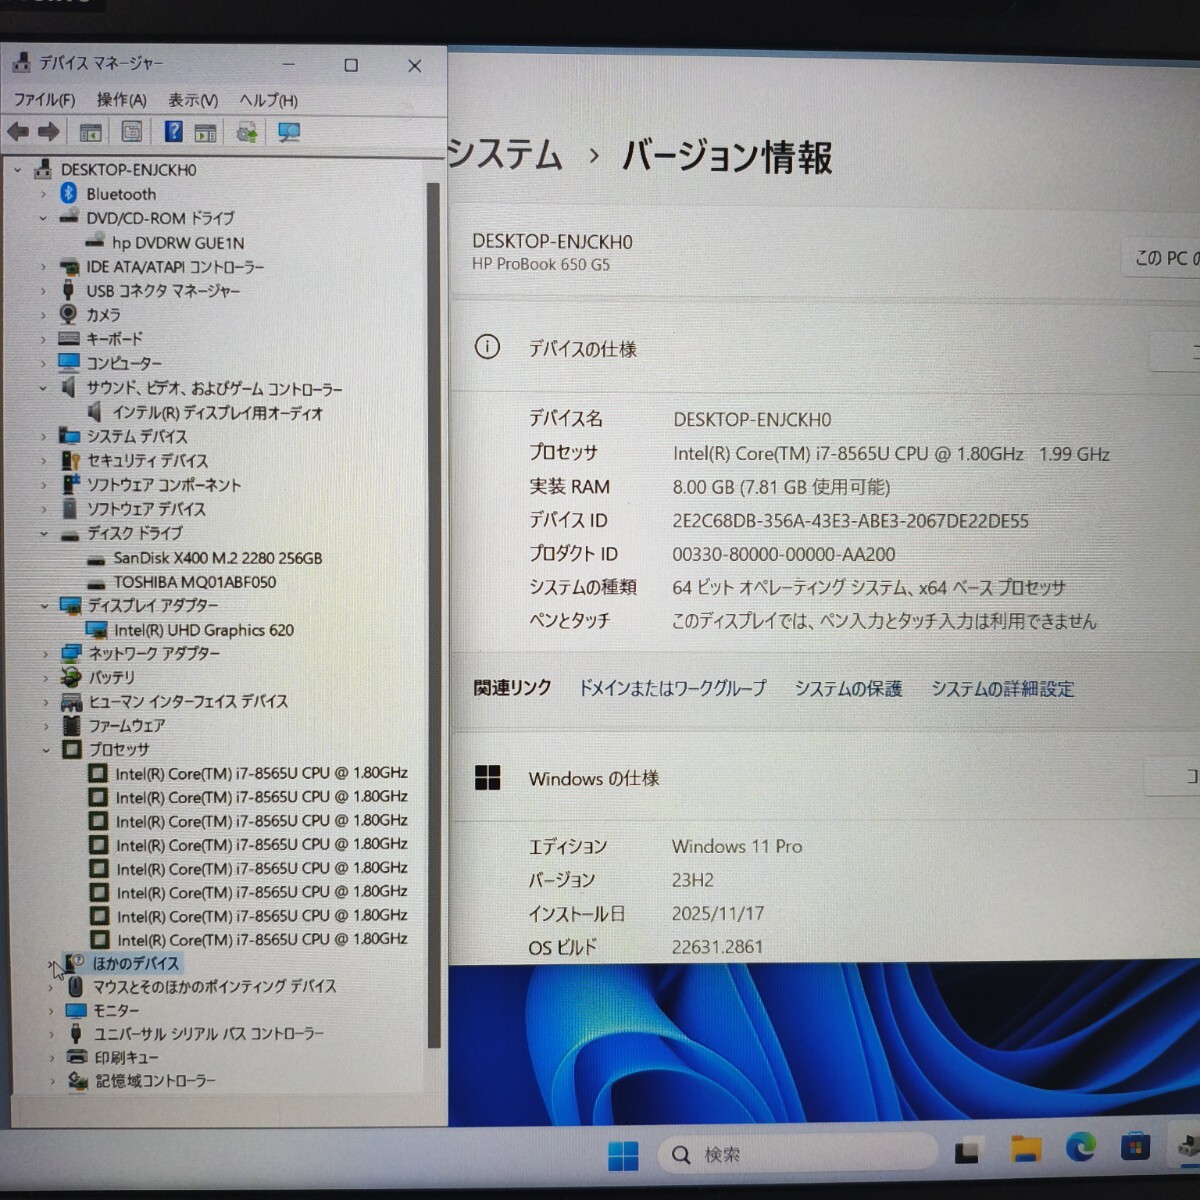
Task: Collapse the サウンド、ビデオ、およびゲーム コントローラー node
Action: [43, 388]
